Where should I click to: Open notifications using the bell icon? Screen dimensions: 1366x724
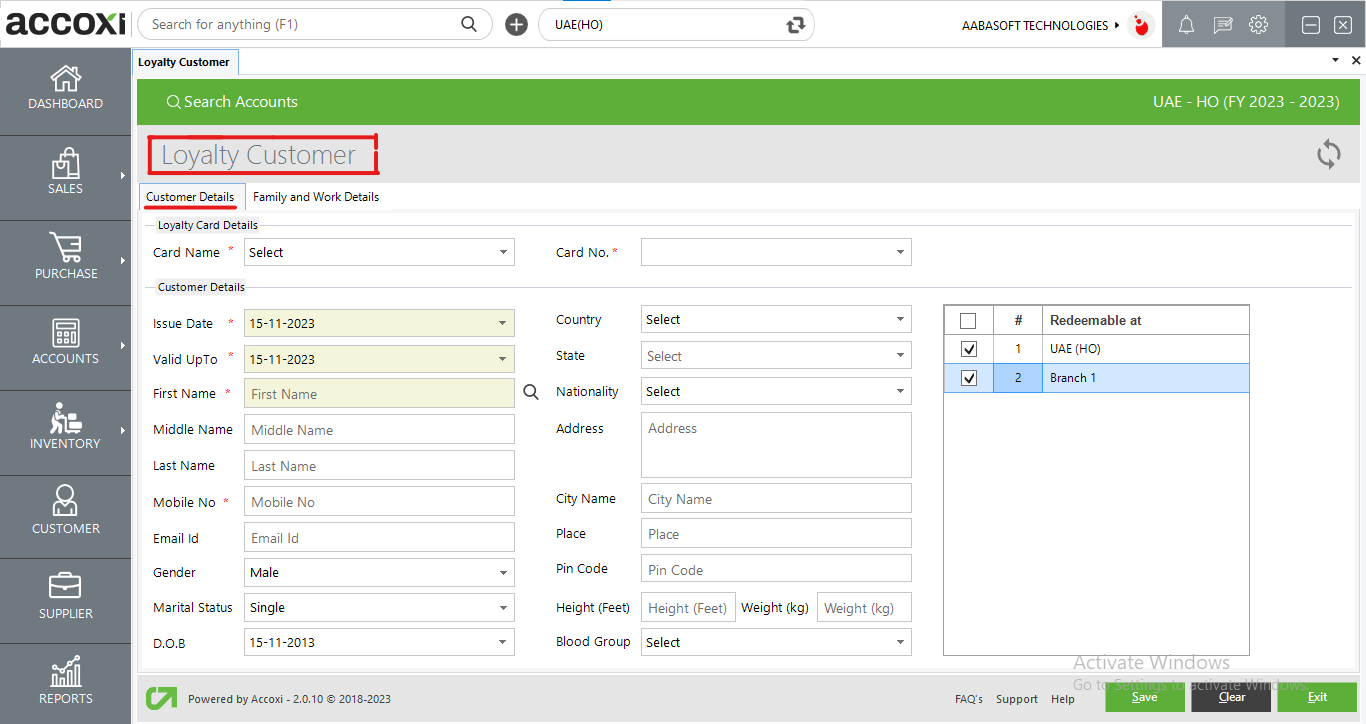(x=1186, y=24)
